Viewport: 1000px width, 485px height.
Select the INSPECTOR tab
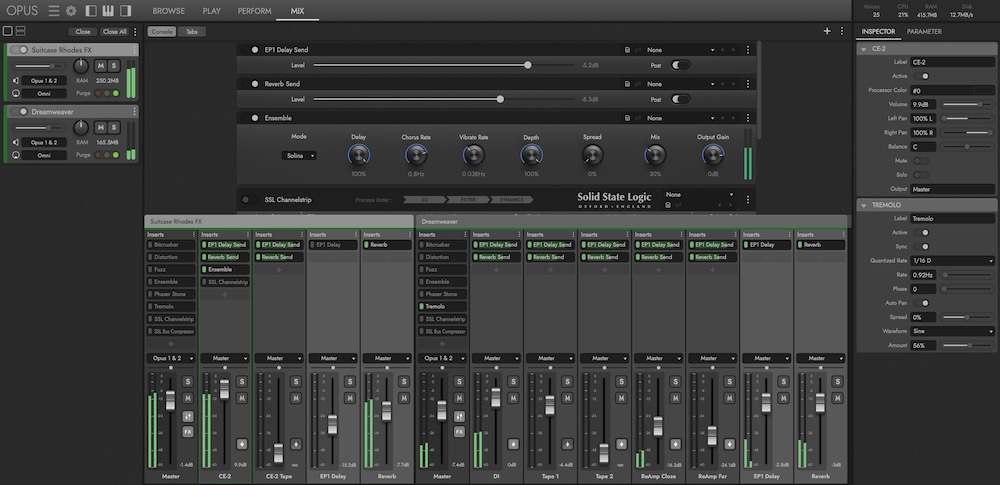(878, 31)
